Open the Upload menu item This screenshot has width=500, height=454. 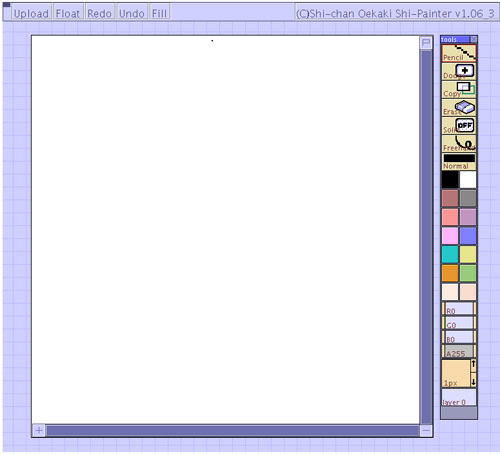coord(31,13)
